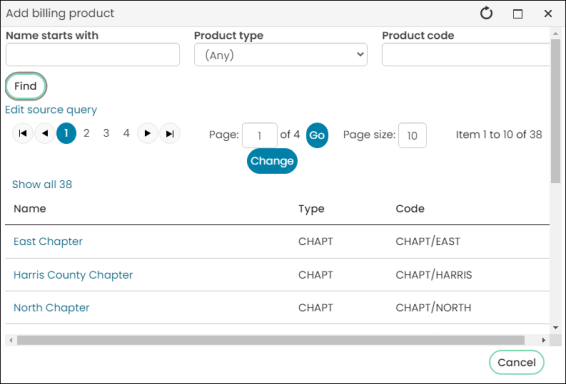Click the Page size input box
Viewport: 566px width, 384px height.
[412, 135]
